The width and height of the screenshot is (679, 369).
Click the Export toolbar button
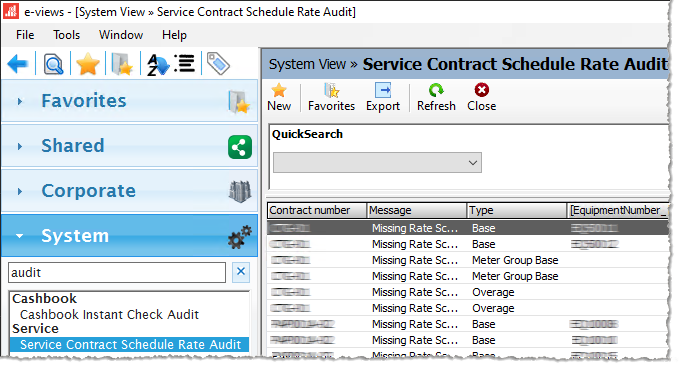tap(383, 97)
